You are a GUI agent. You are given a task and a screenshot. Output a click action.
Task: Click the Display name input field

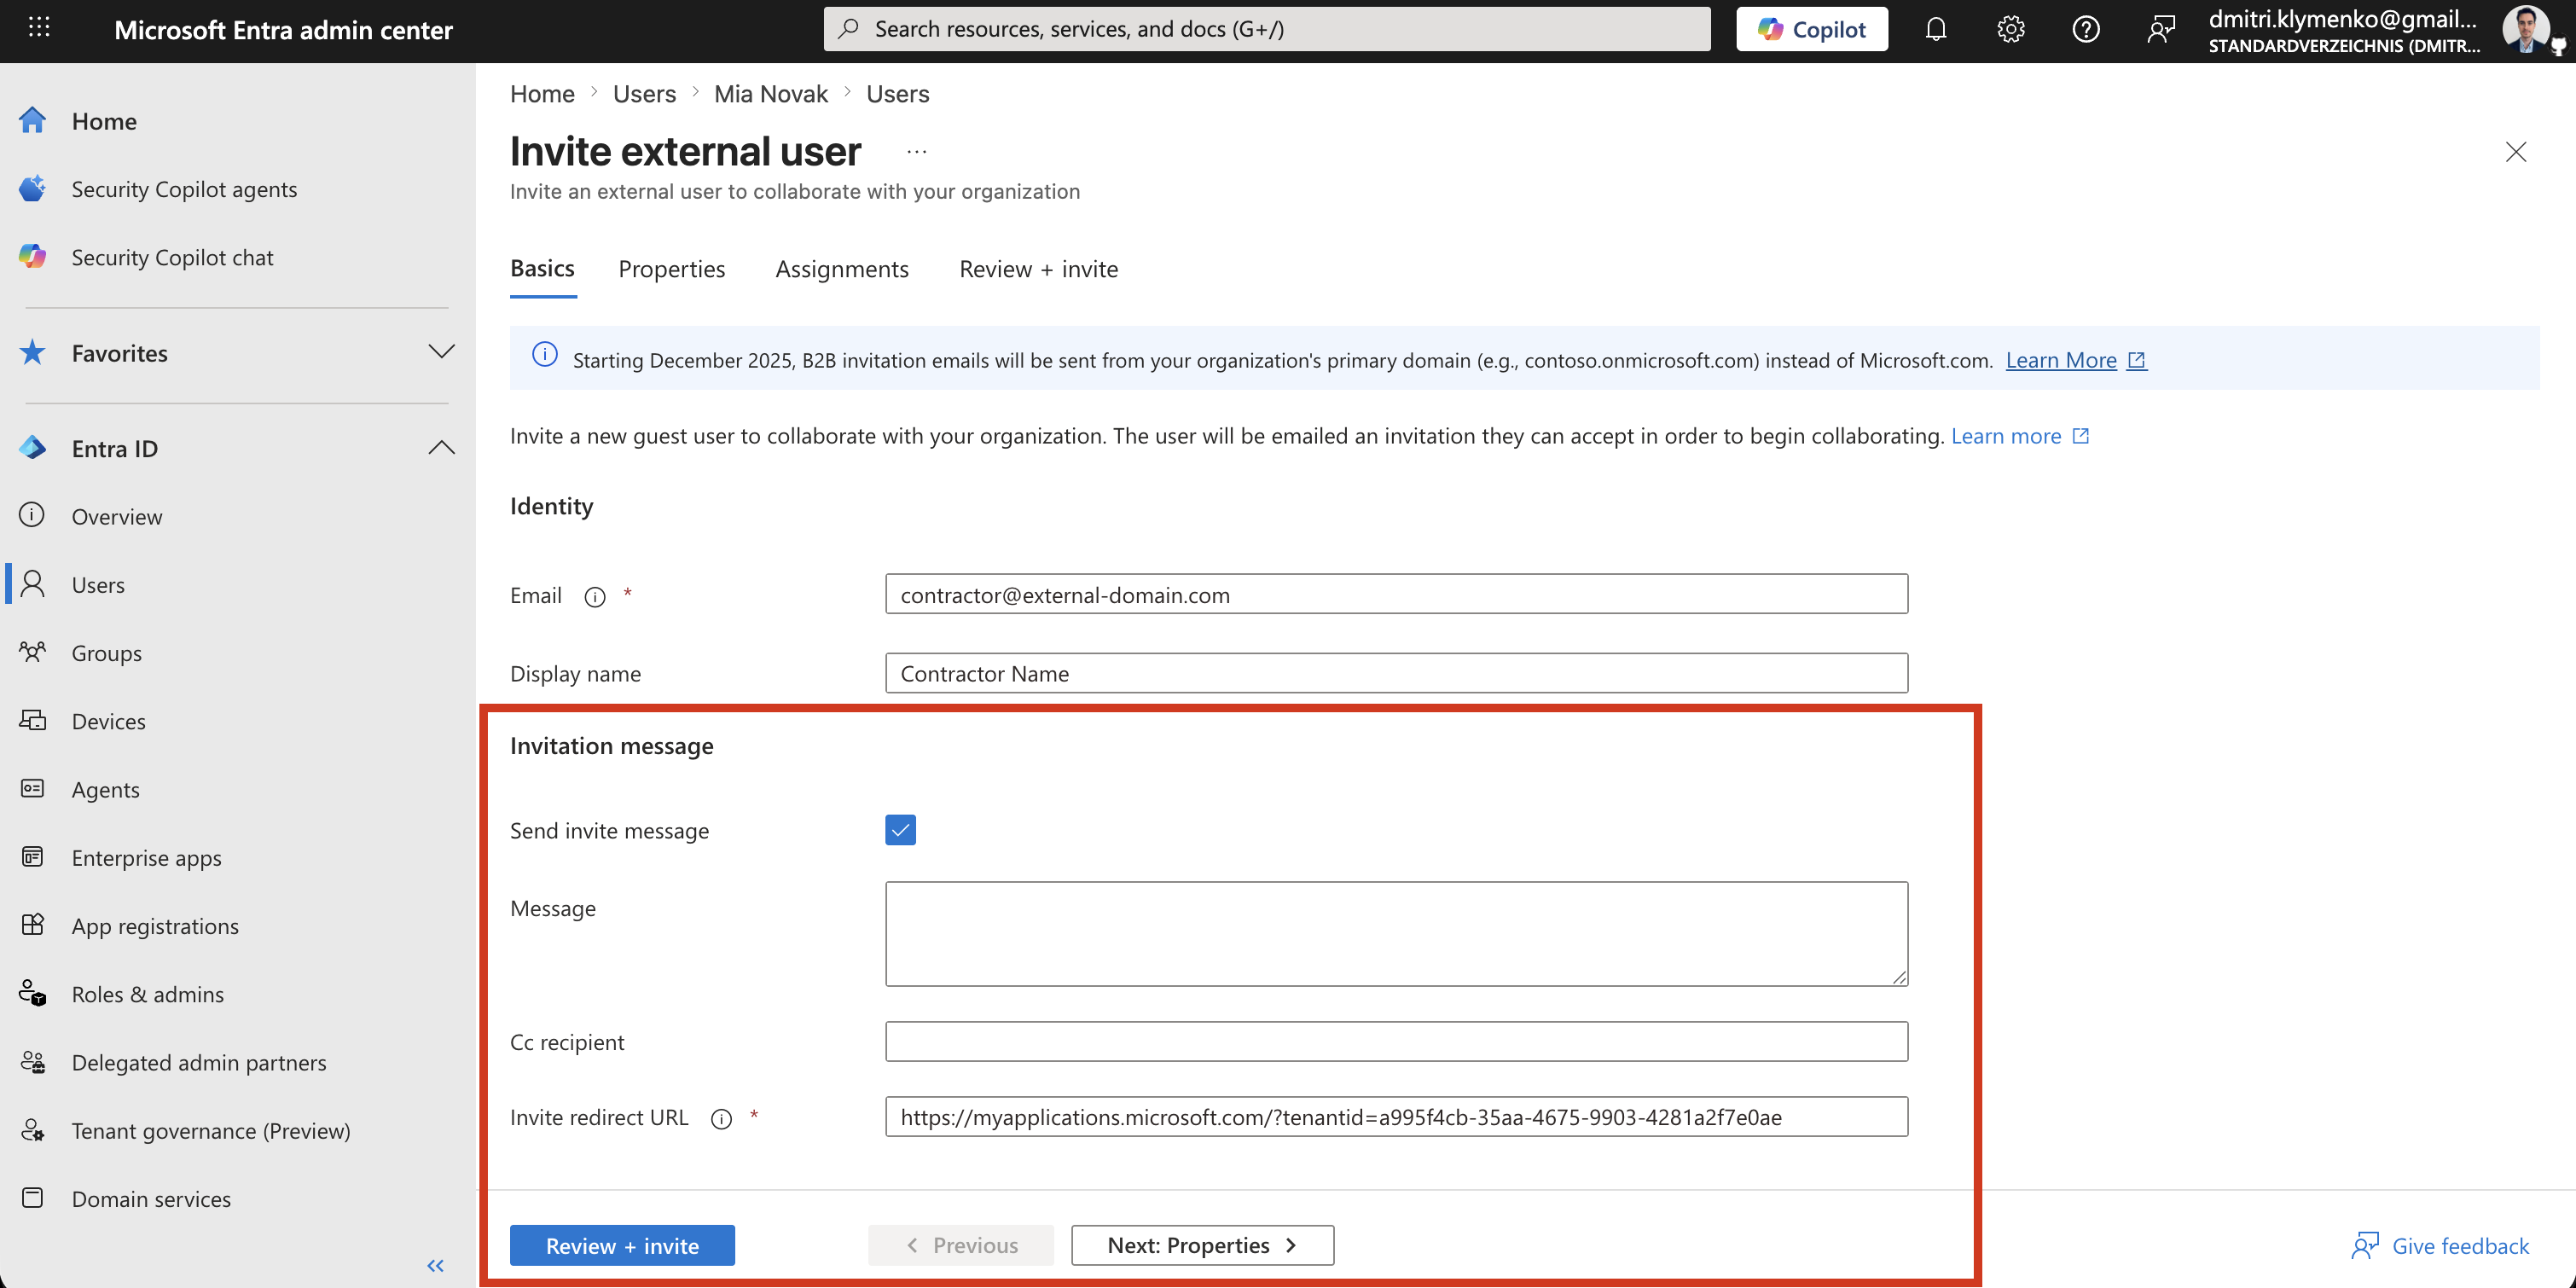pyautogui.click(x=1396, y=673)
